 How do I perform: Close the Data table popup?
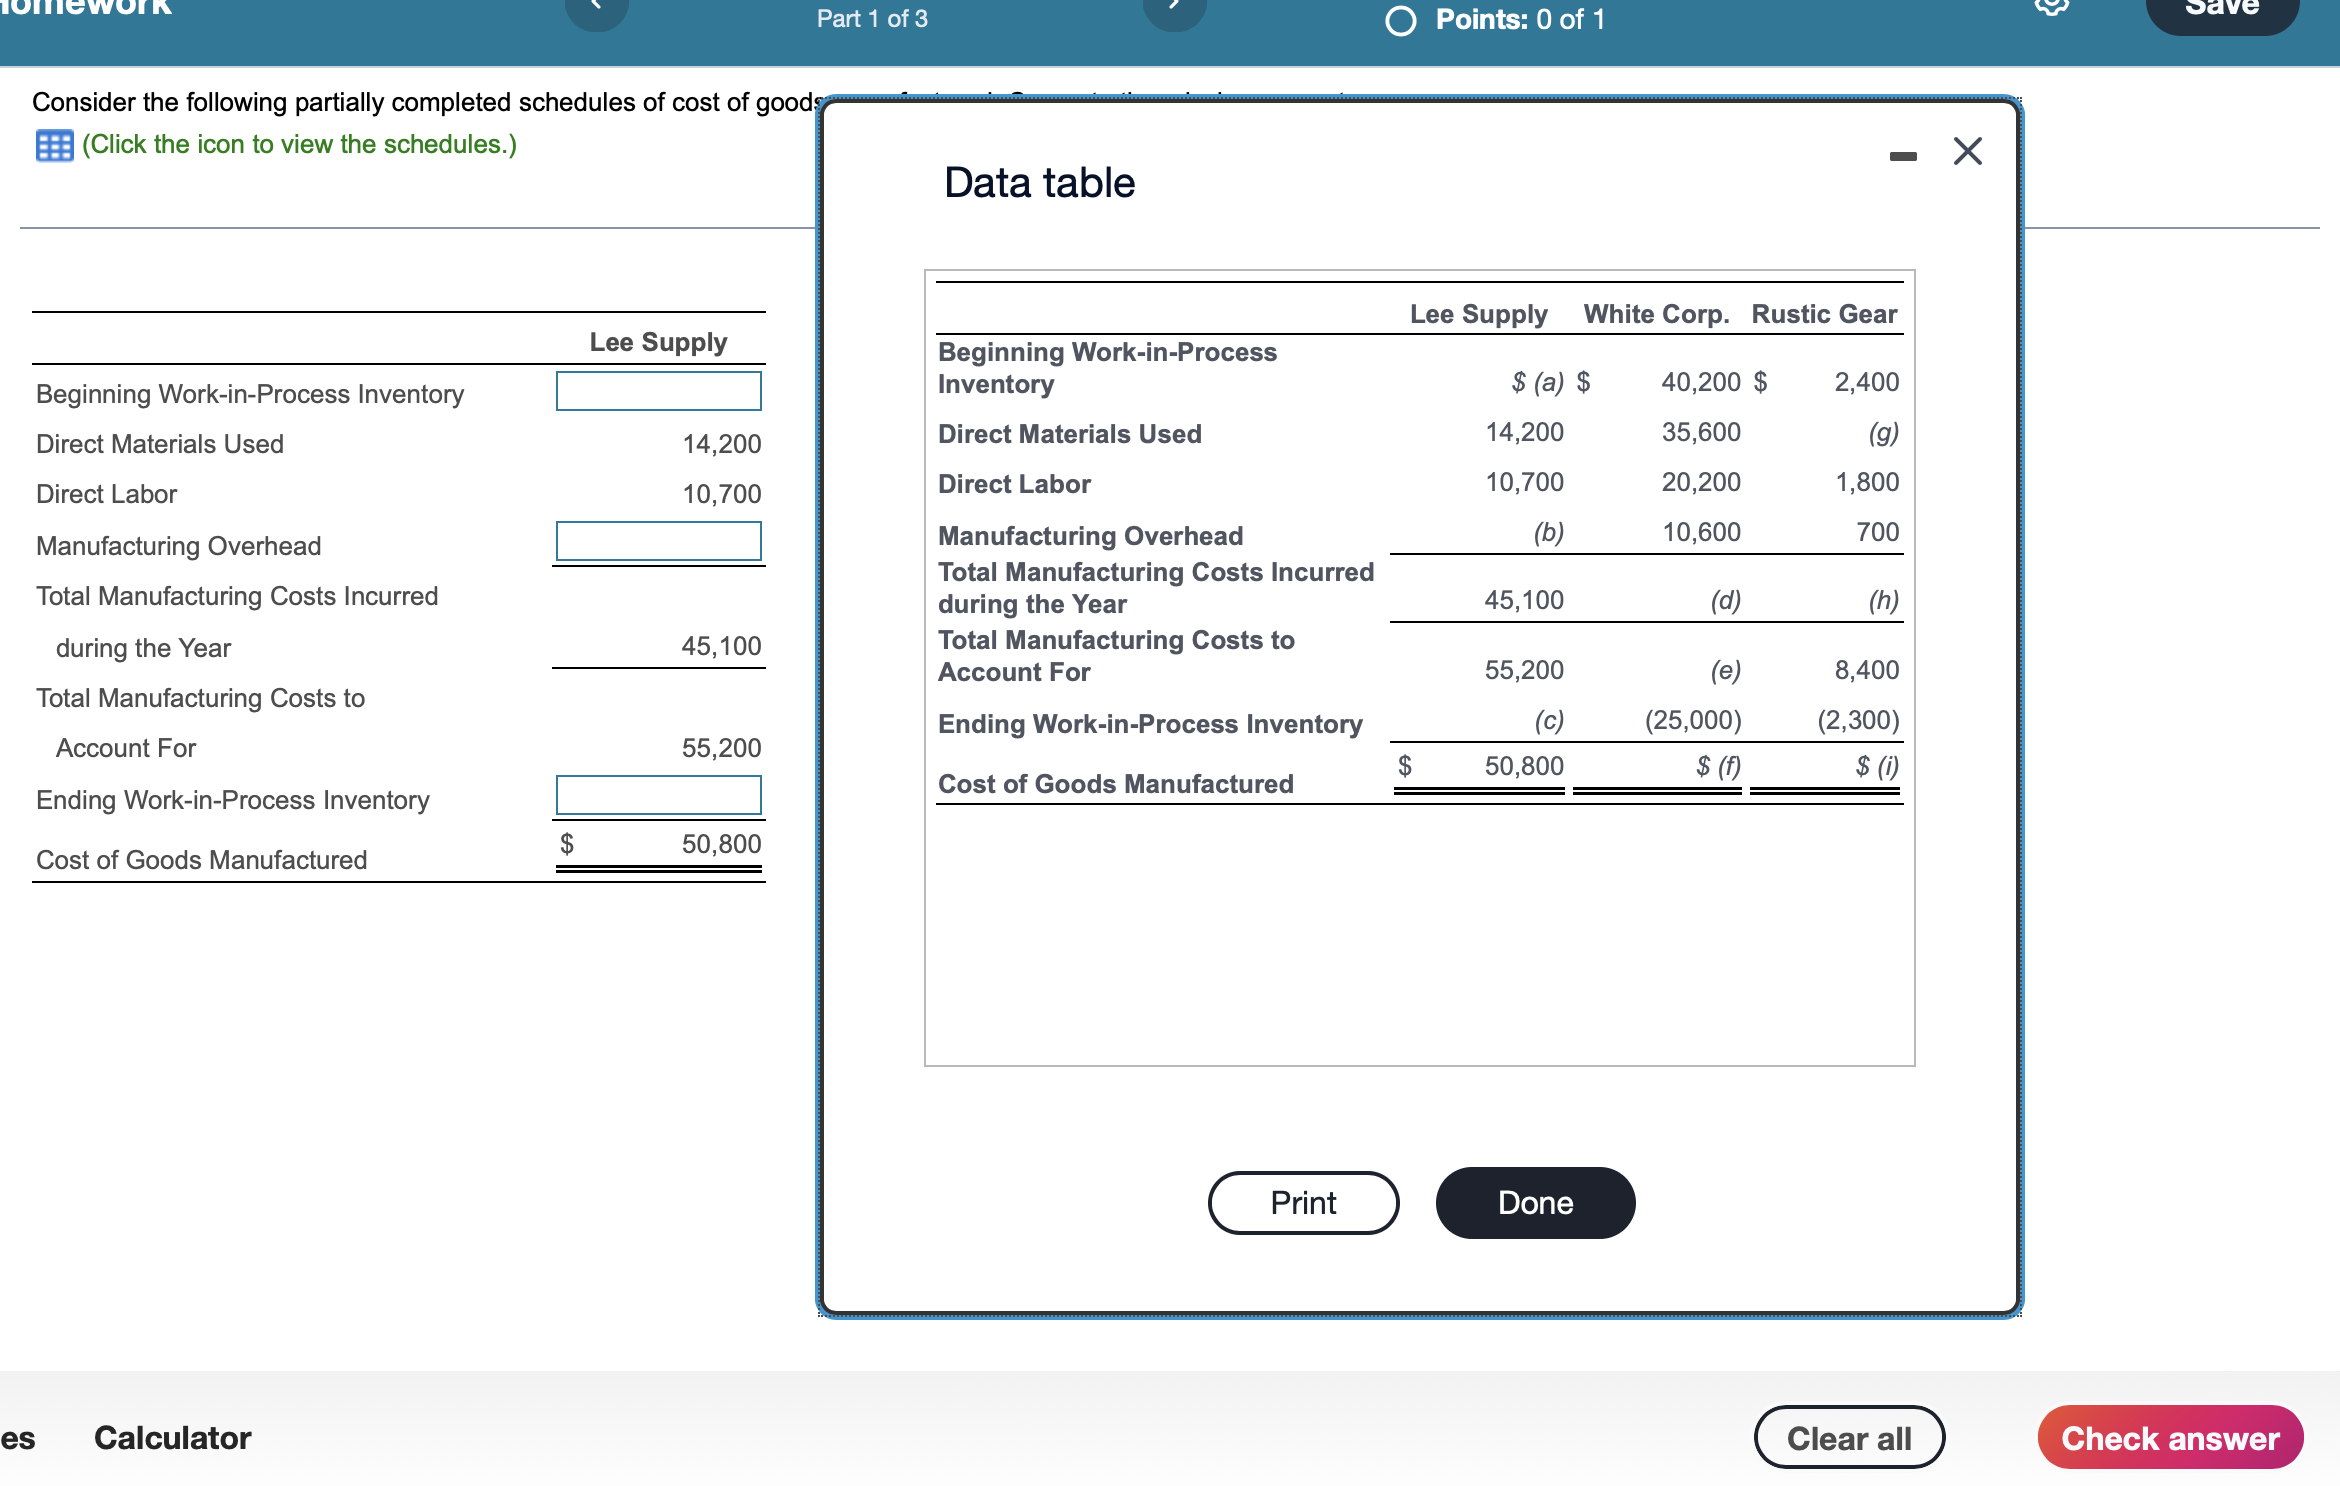1967,151
